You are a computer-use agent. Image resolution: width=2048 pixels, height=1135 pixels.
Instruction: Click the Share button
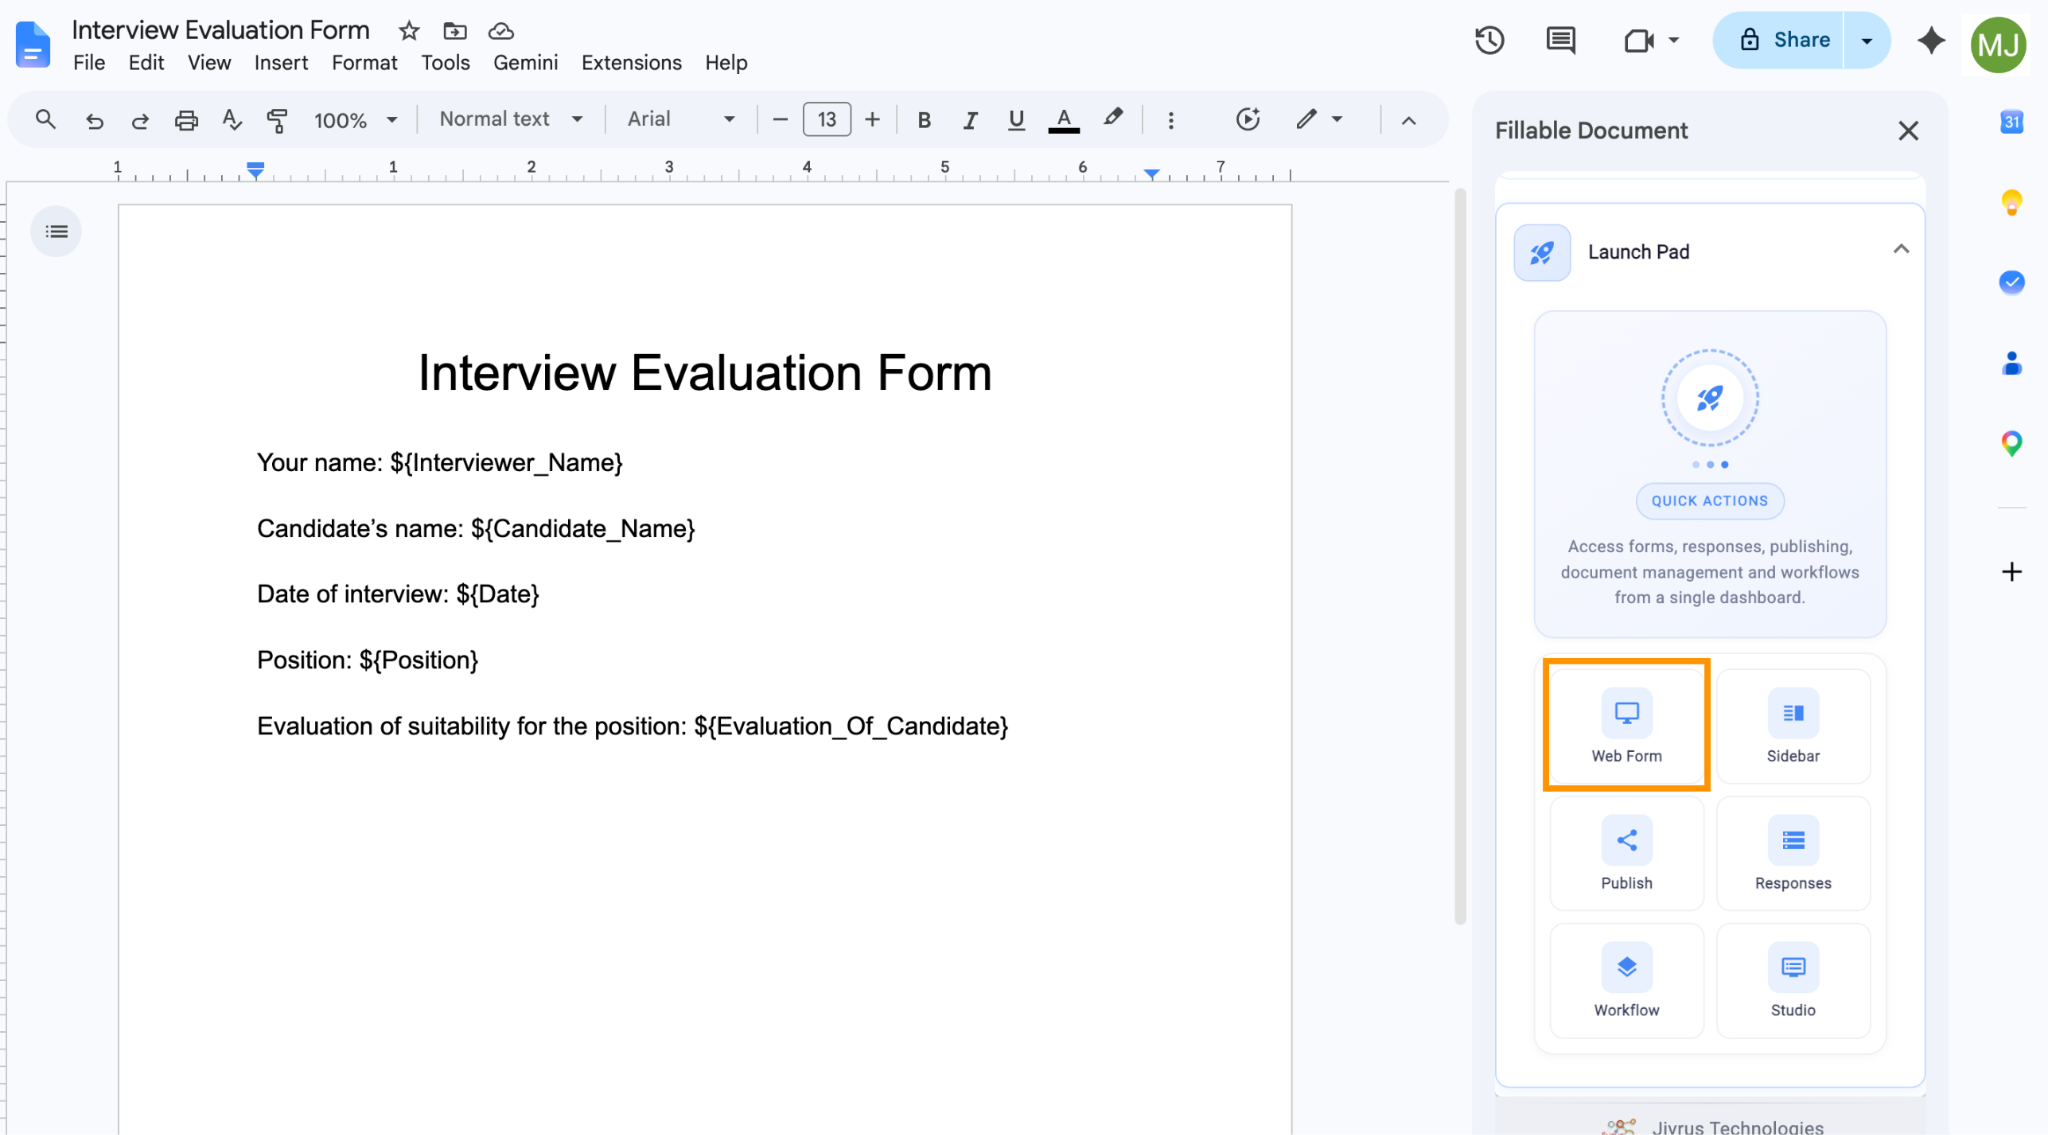[x=1779, y=40]
